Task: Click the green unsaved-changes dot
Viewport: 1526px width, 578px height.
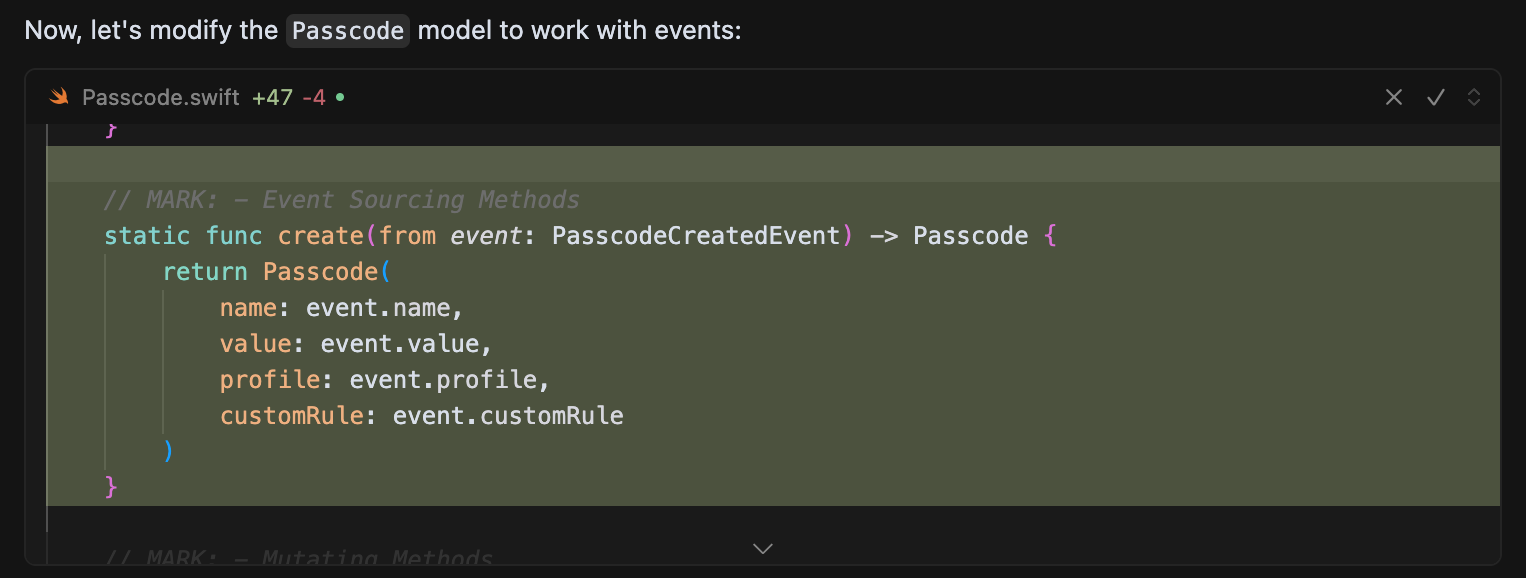Action: point(340,98)
